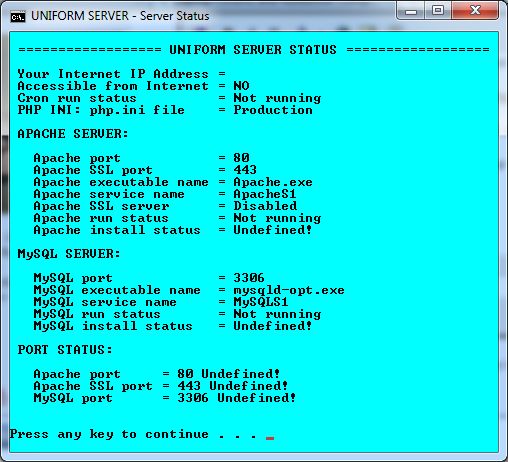The height and width of the screenshot is (462, 508).
Task: Maximize the Server Status window
Action: 438,11
